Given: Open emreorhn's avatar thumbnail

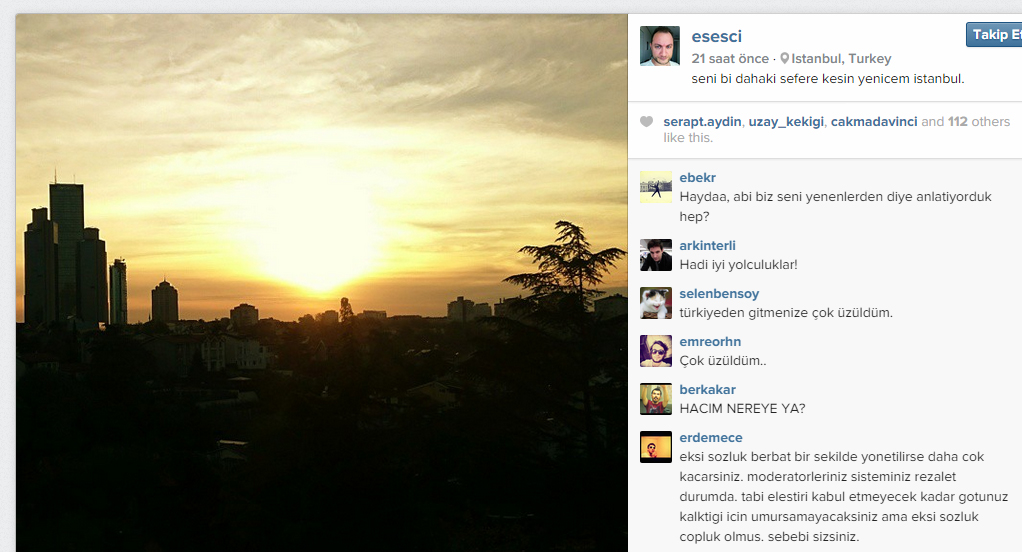Looking at the screenshot, I should pyautogui.click(x=656, y=351).
